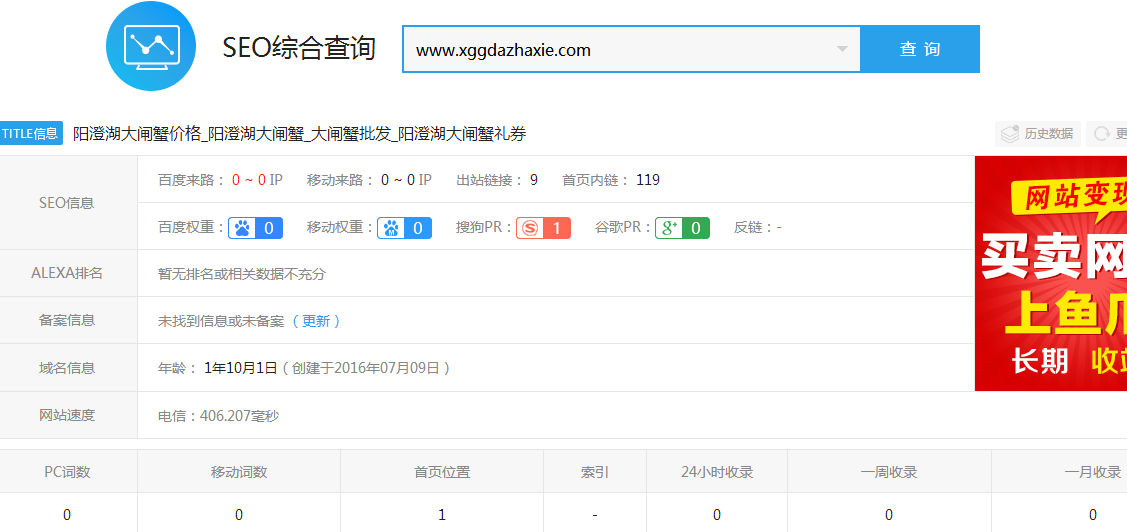Click the SEO综合查询 page title
The height and width of the screenshot is (532, 1127).
[299, 48]
